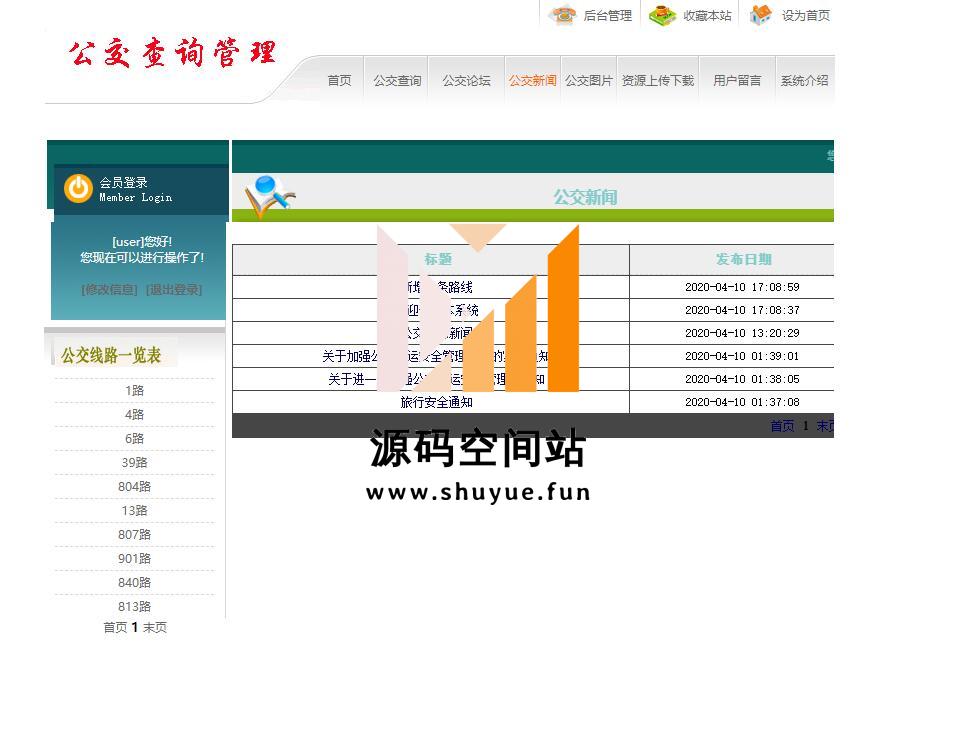957x730 pixels.
Task: Click the 会员登录 Member Login header
Action: click(135, 189)
